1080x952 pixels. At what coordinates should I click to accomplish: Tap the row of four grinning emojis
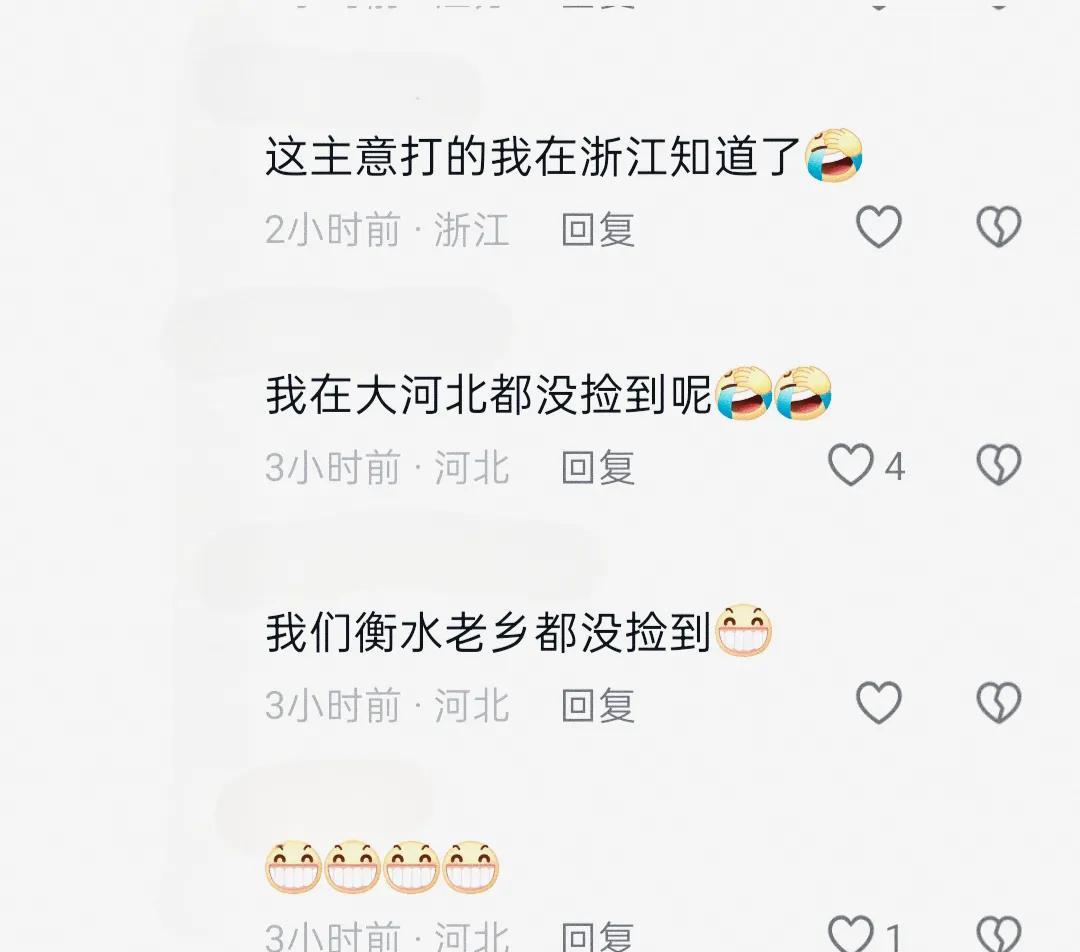(382, 867)
